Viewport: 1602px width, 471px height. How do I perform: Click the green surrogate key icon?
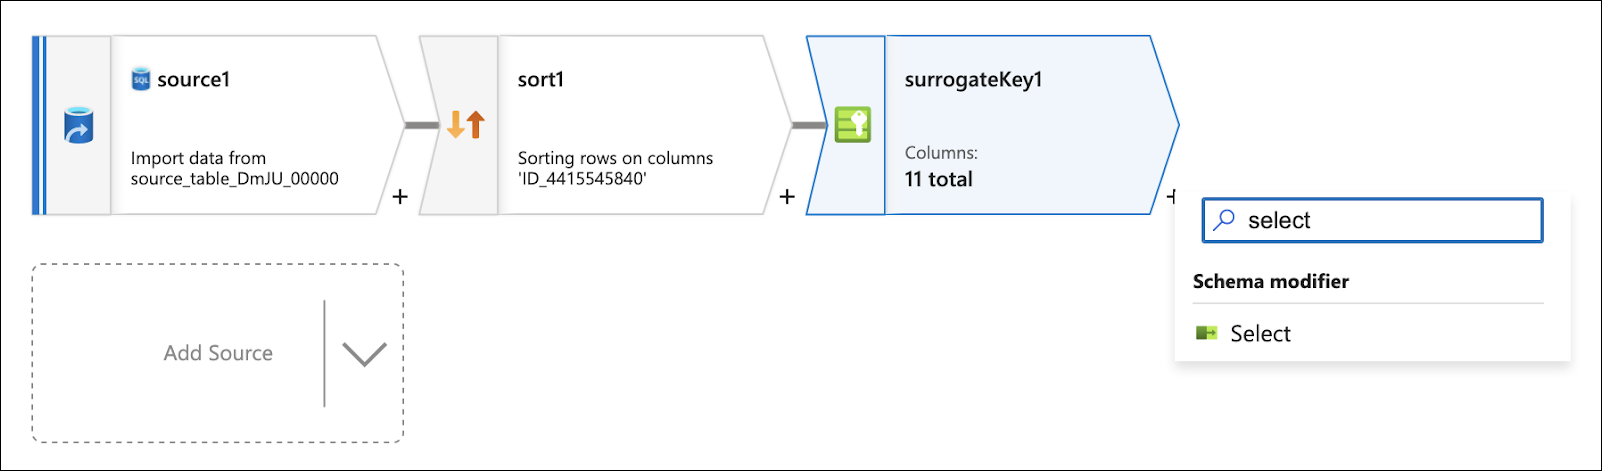(853, 125)
